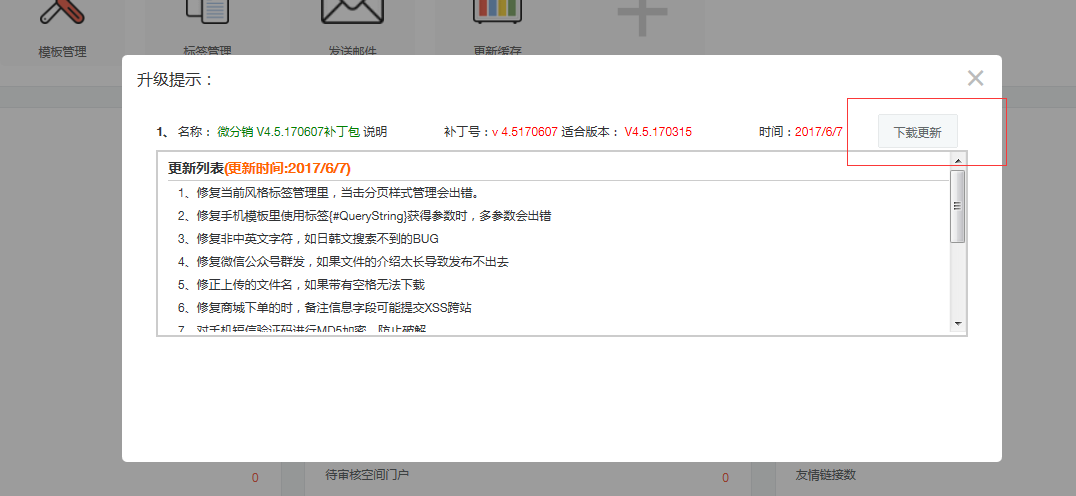
Task: Click the 升级提示 dialog title
Action: (x=176, y=80)
